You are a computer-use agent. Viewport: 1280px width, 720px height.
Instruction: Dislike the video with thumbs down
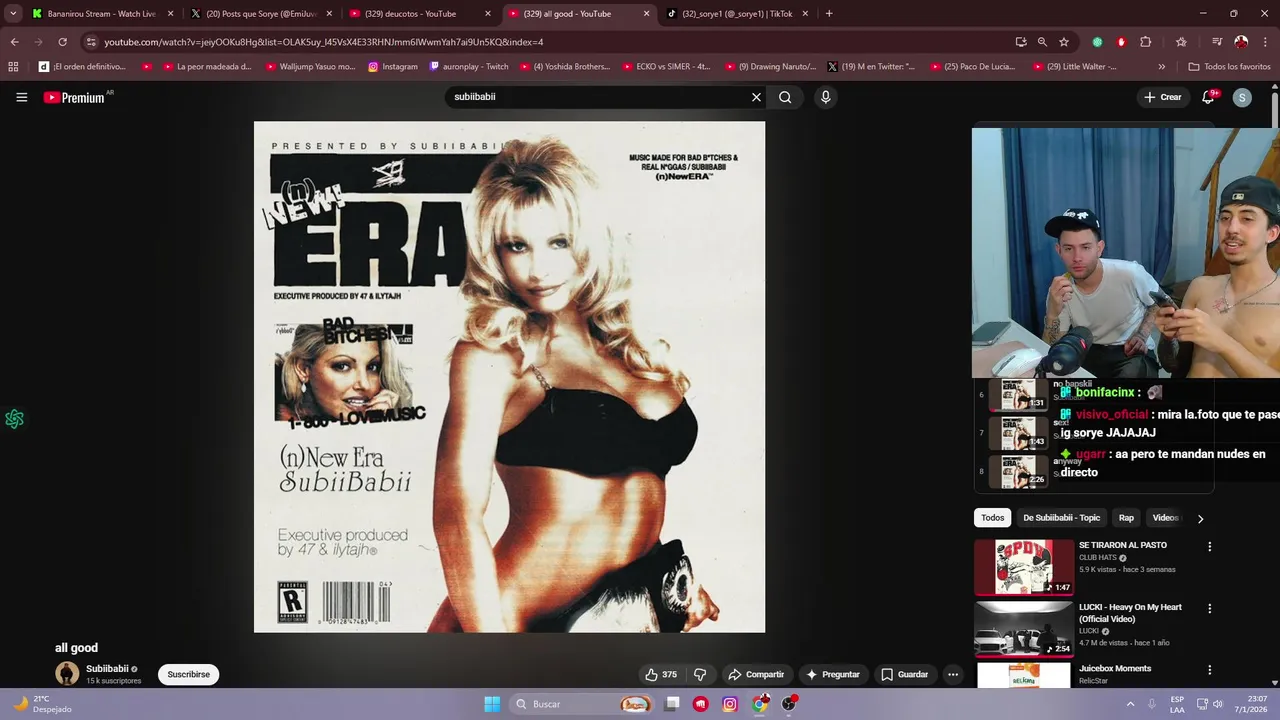[x=700, y=675]
